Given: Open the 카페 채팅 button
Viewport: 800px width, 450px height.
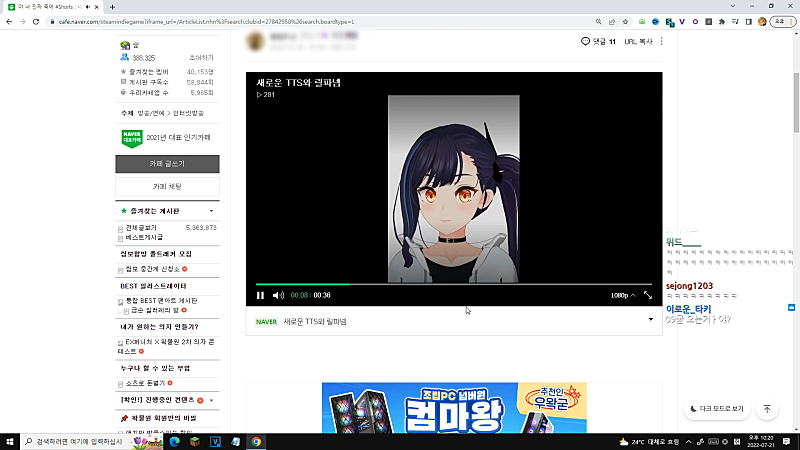Looking at the screenshot, I should click(167, 187).
